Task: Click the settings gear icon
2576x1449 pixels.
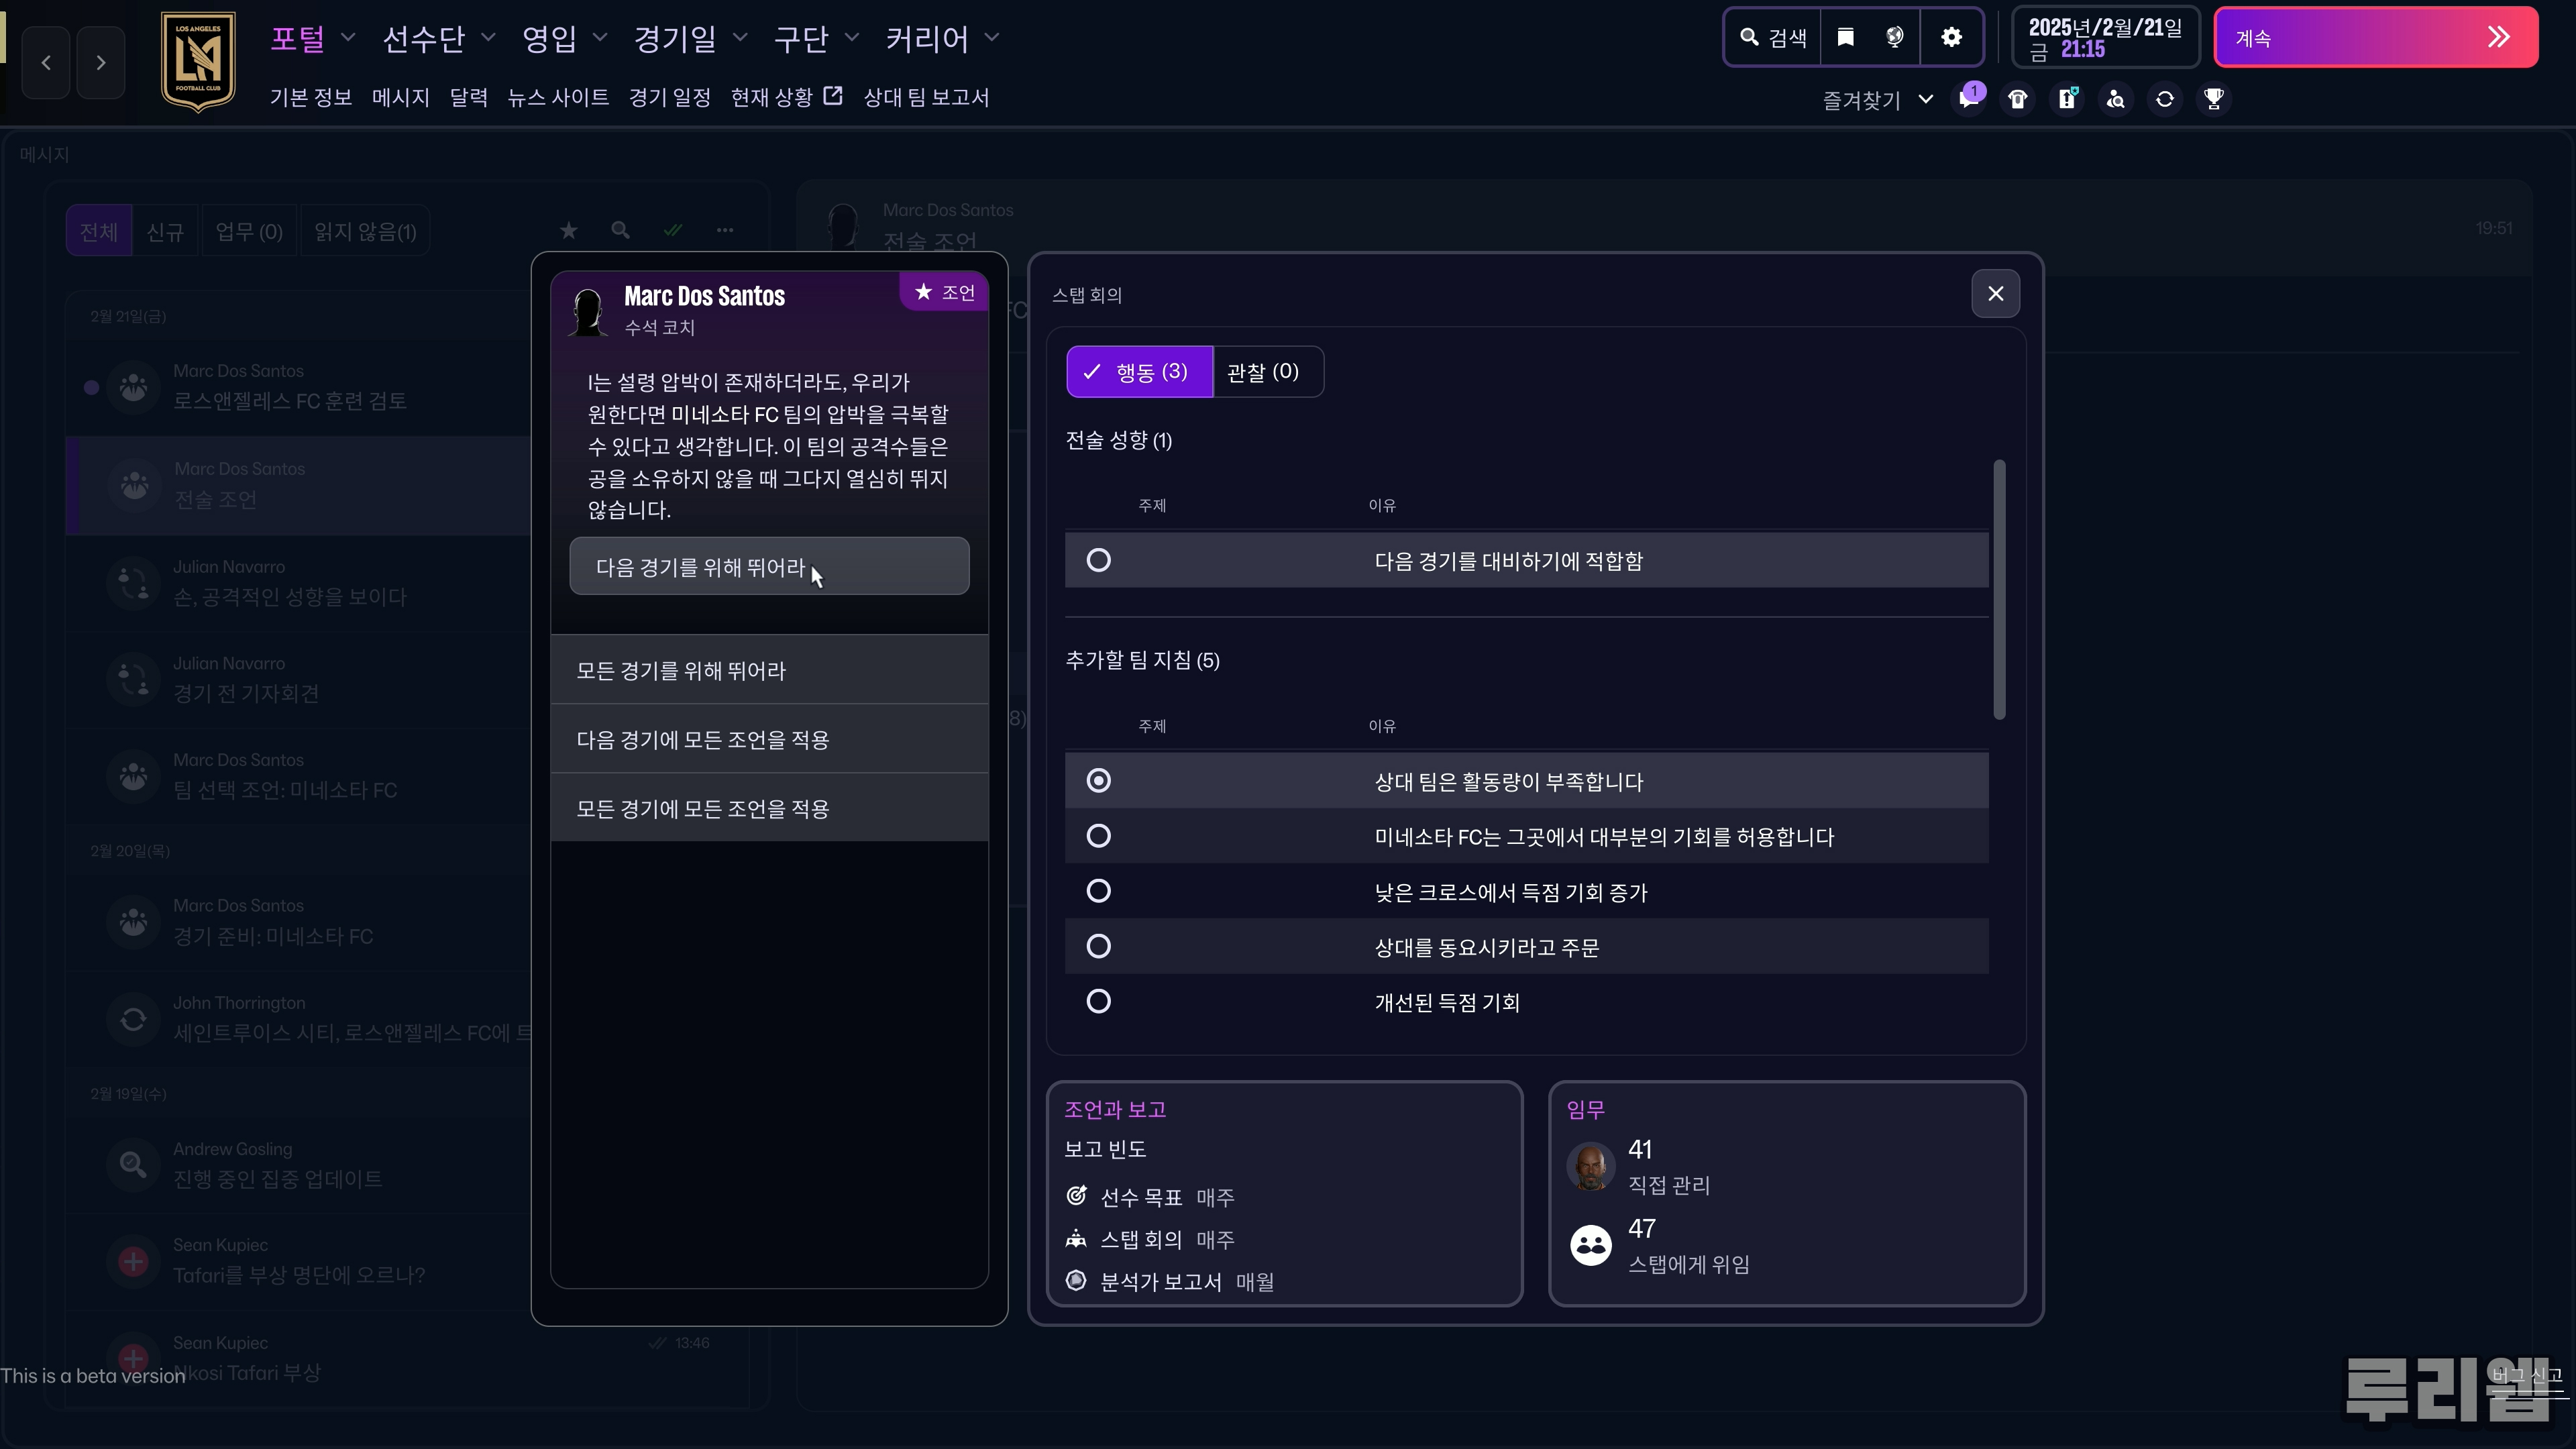Action: 1951,37
